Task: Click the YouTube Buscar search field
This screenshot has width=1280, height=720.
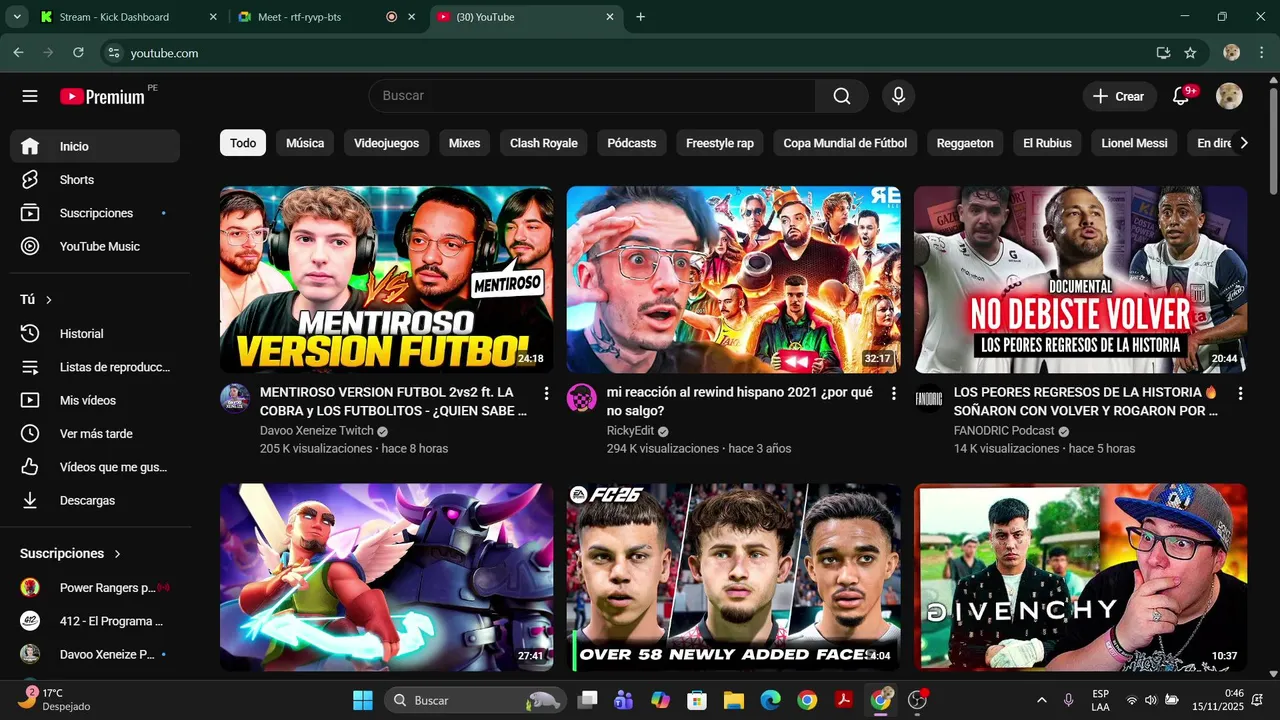Action: pos(592,96)
